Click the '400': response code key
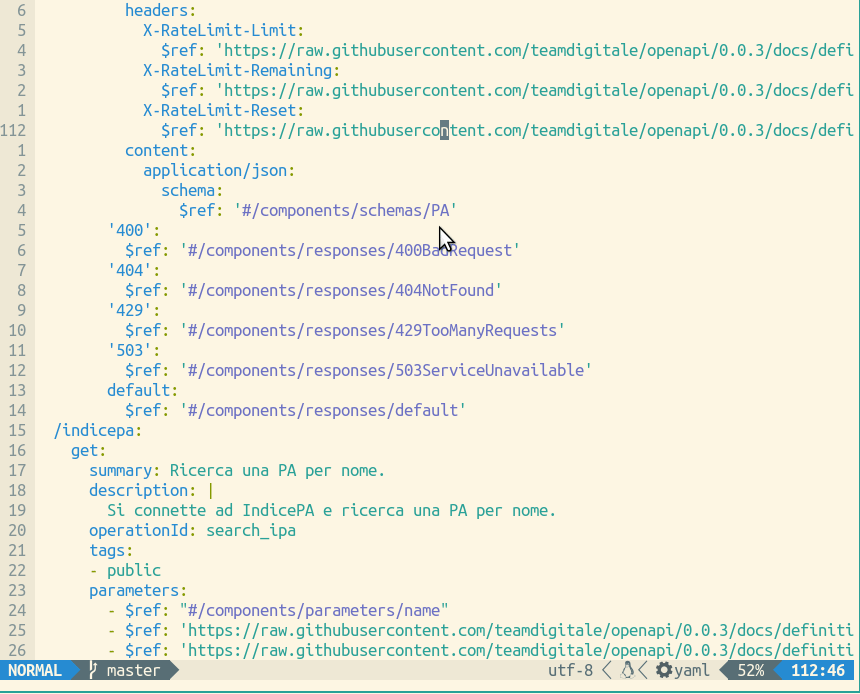Viewport: 860px width, 694px height. 133,230
